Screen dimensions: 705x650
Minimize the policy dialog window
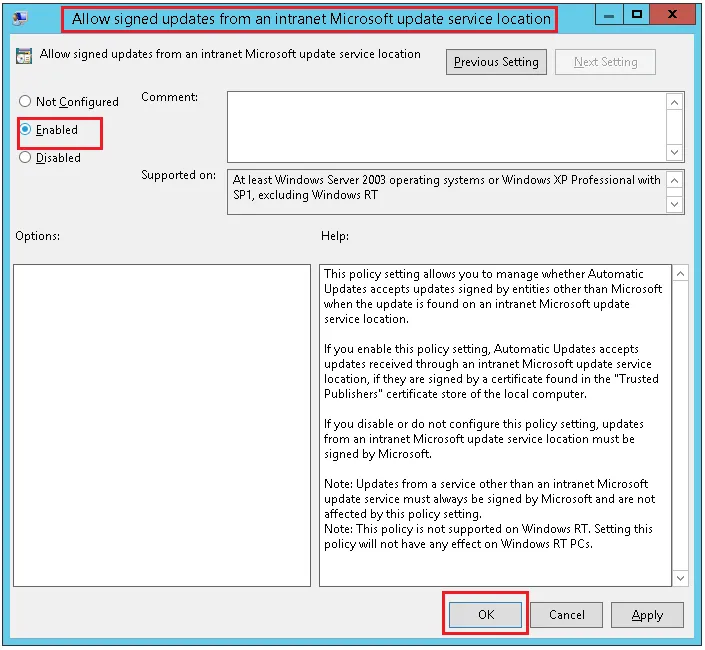click(x=609, y=15)
